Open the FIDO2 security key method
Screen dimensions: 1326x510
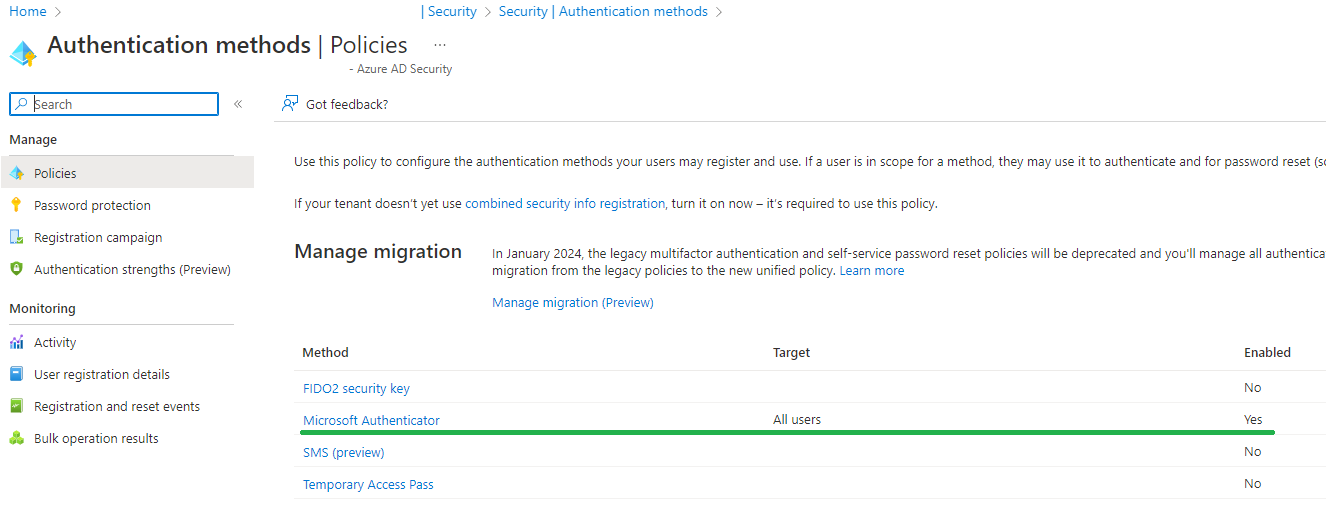(356, 388)
